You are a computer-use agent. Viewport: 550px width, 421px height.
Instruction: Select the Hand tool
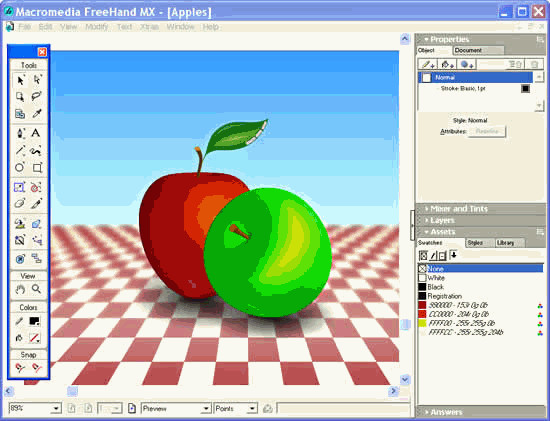[x=20, y=289]
